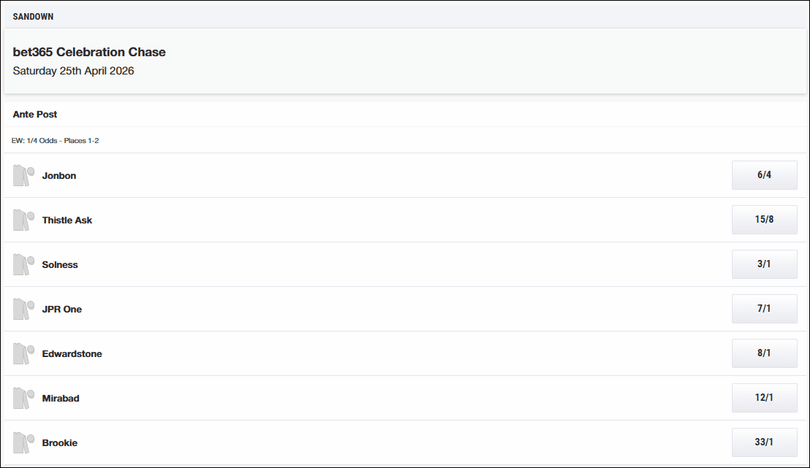The height and width of the screenshot is (468, 810).
Task: Pick Solness at 3/1 odds
Action: tap(764, 264)
